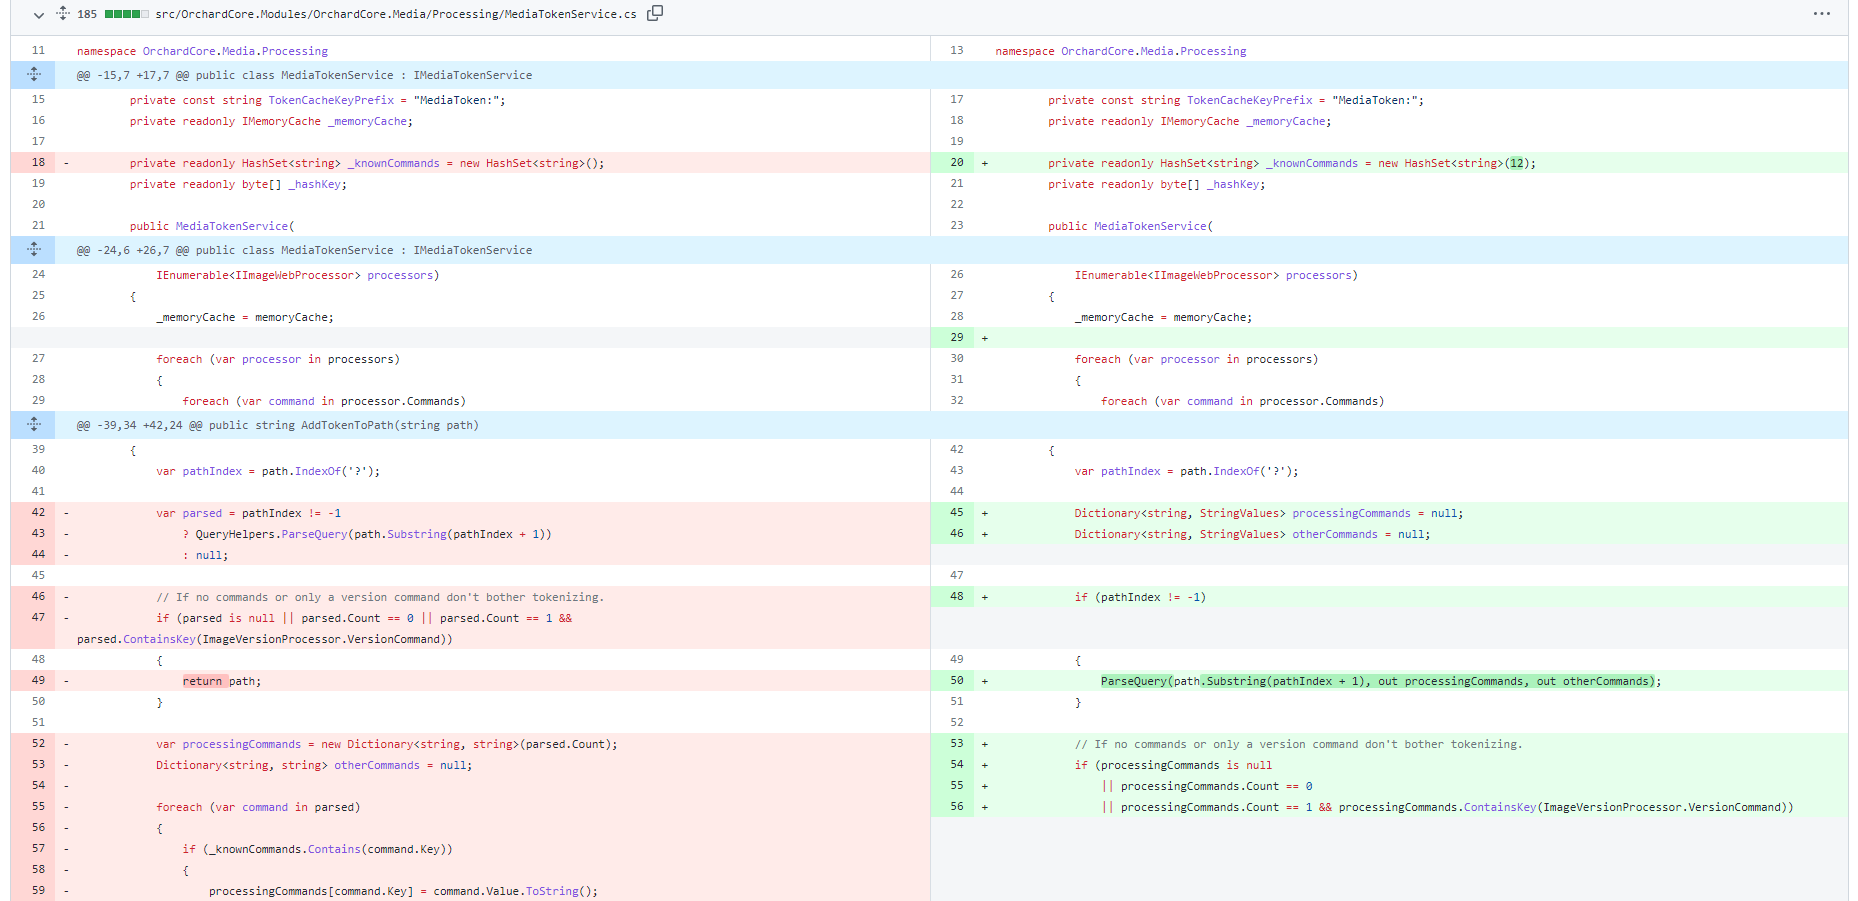Click added line 'new HashSet<string>(12);'

(x=1292, y=163)
